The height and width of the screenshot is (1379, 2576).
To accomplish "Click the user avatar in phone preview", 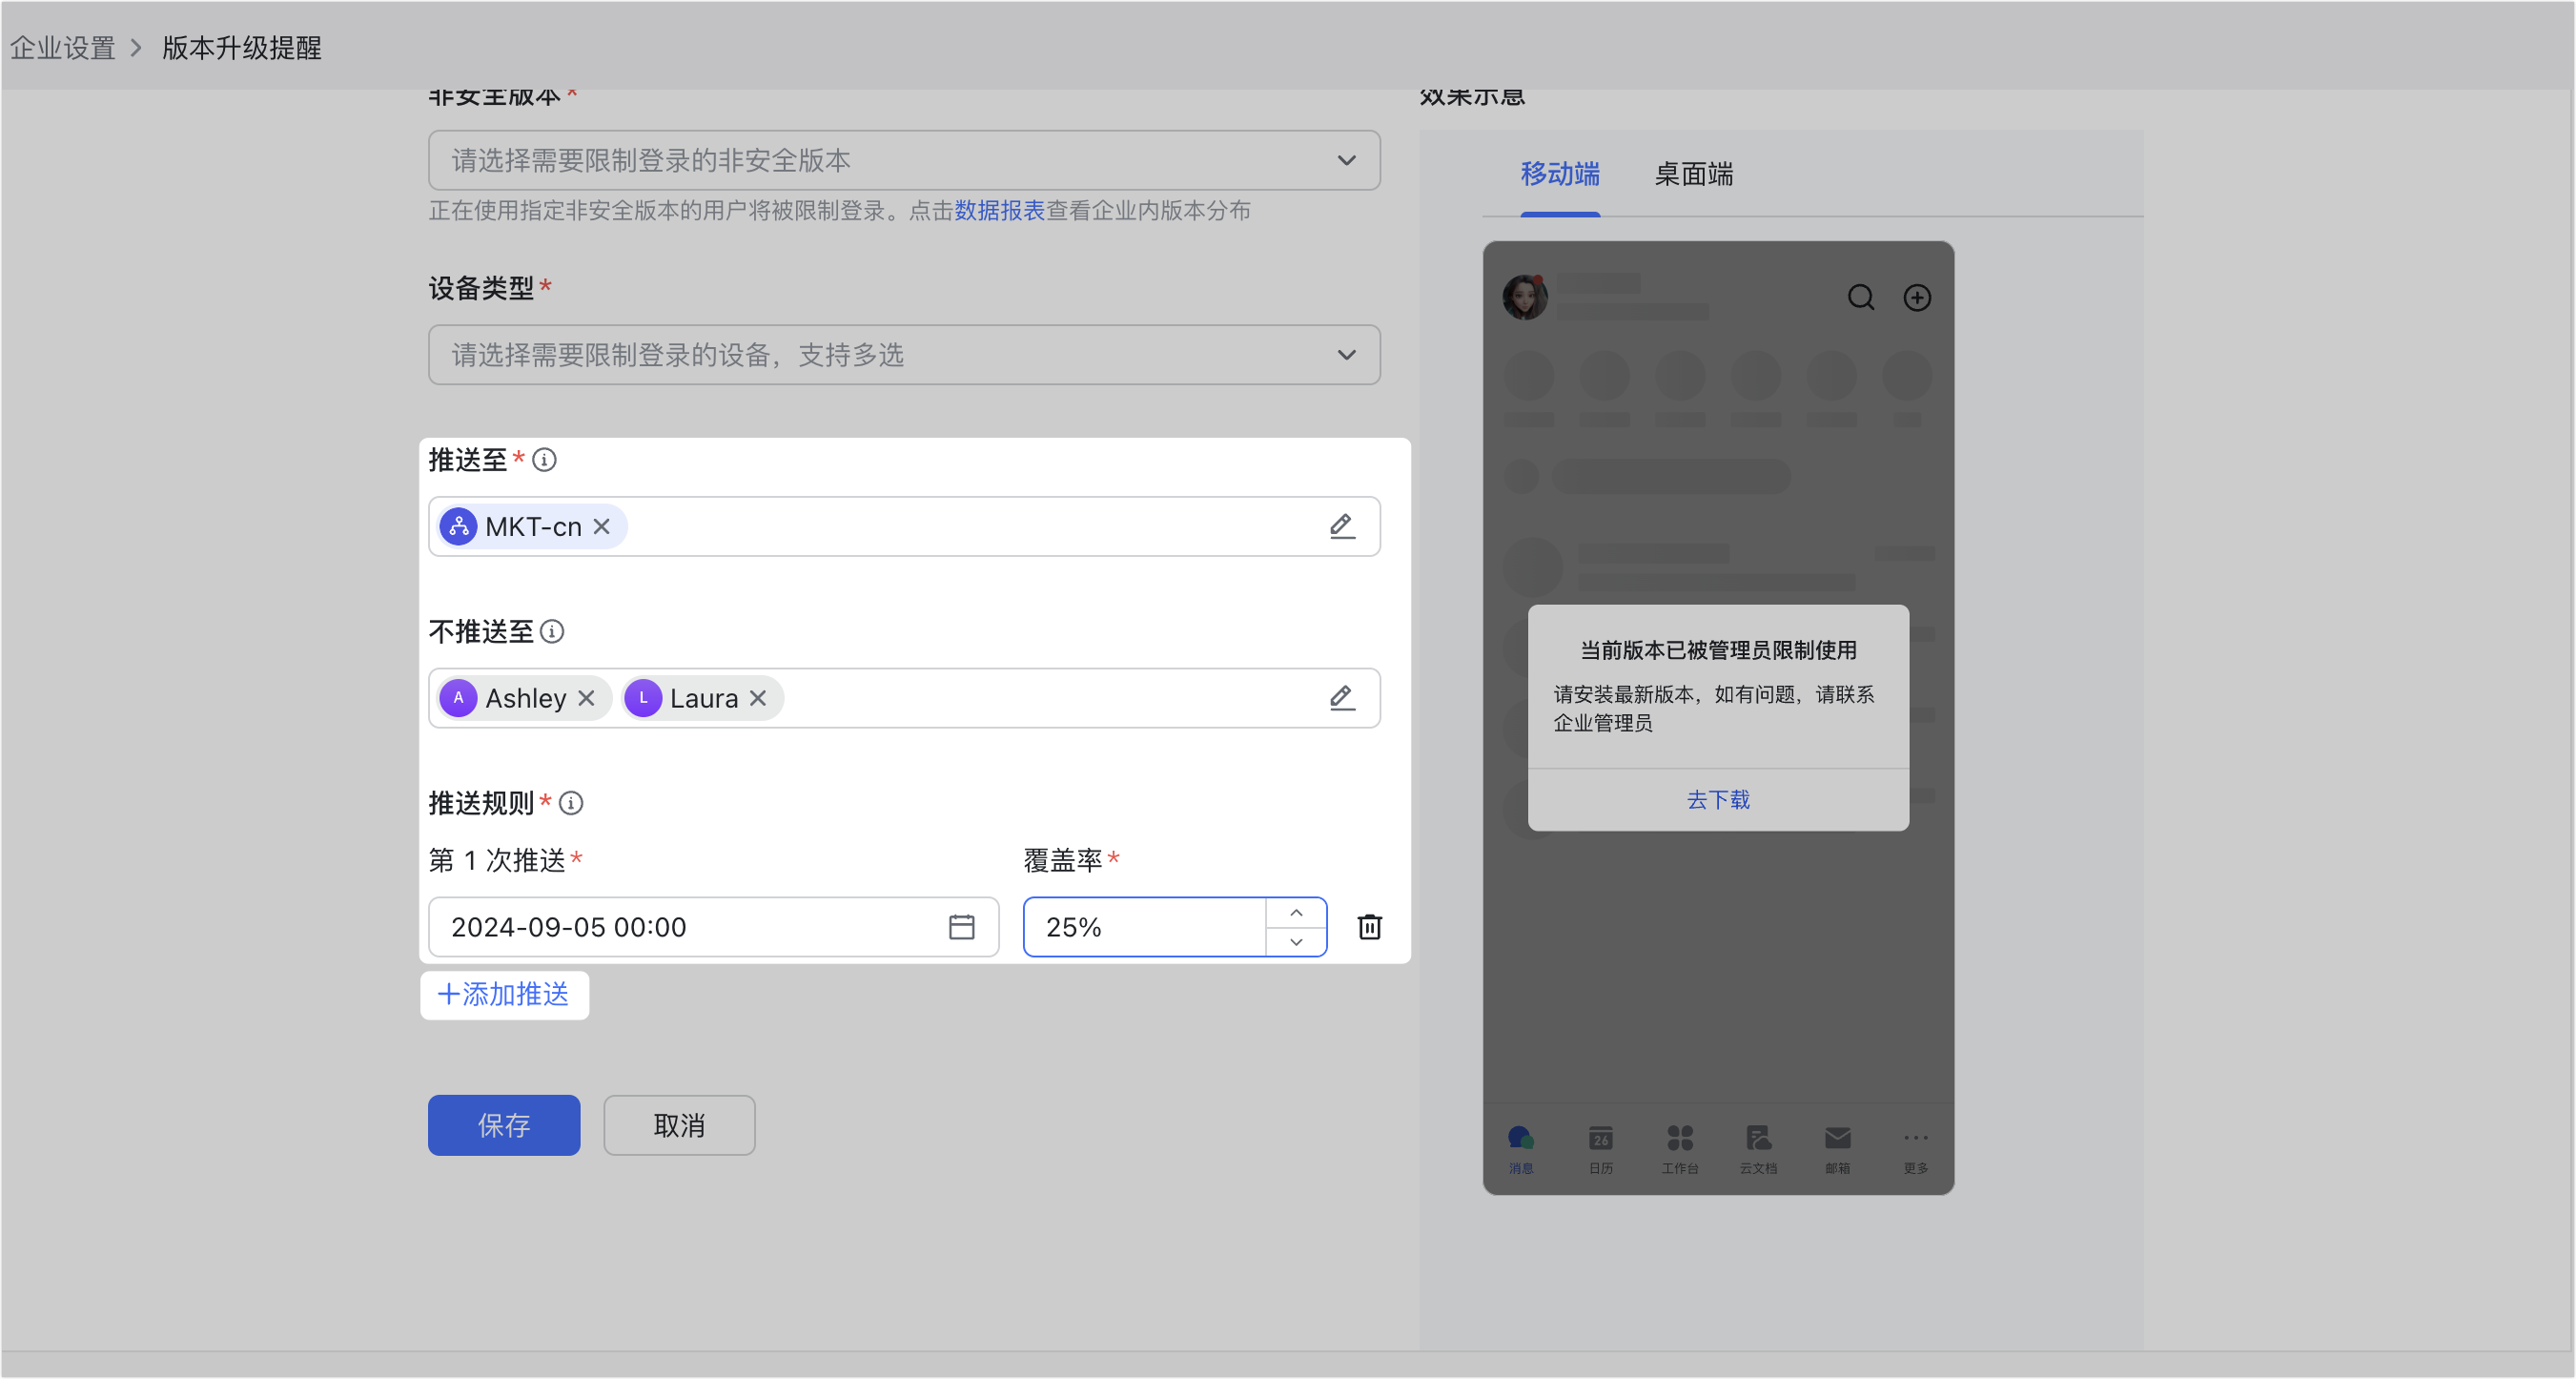I will pos(1525,297).
